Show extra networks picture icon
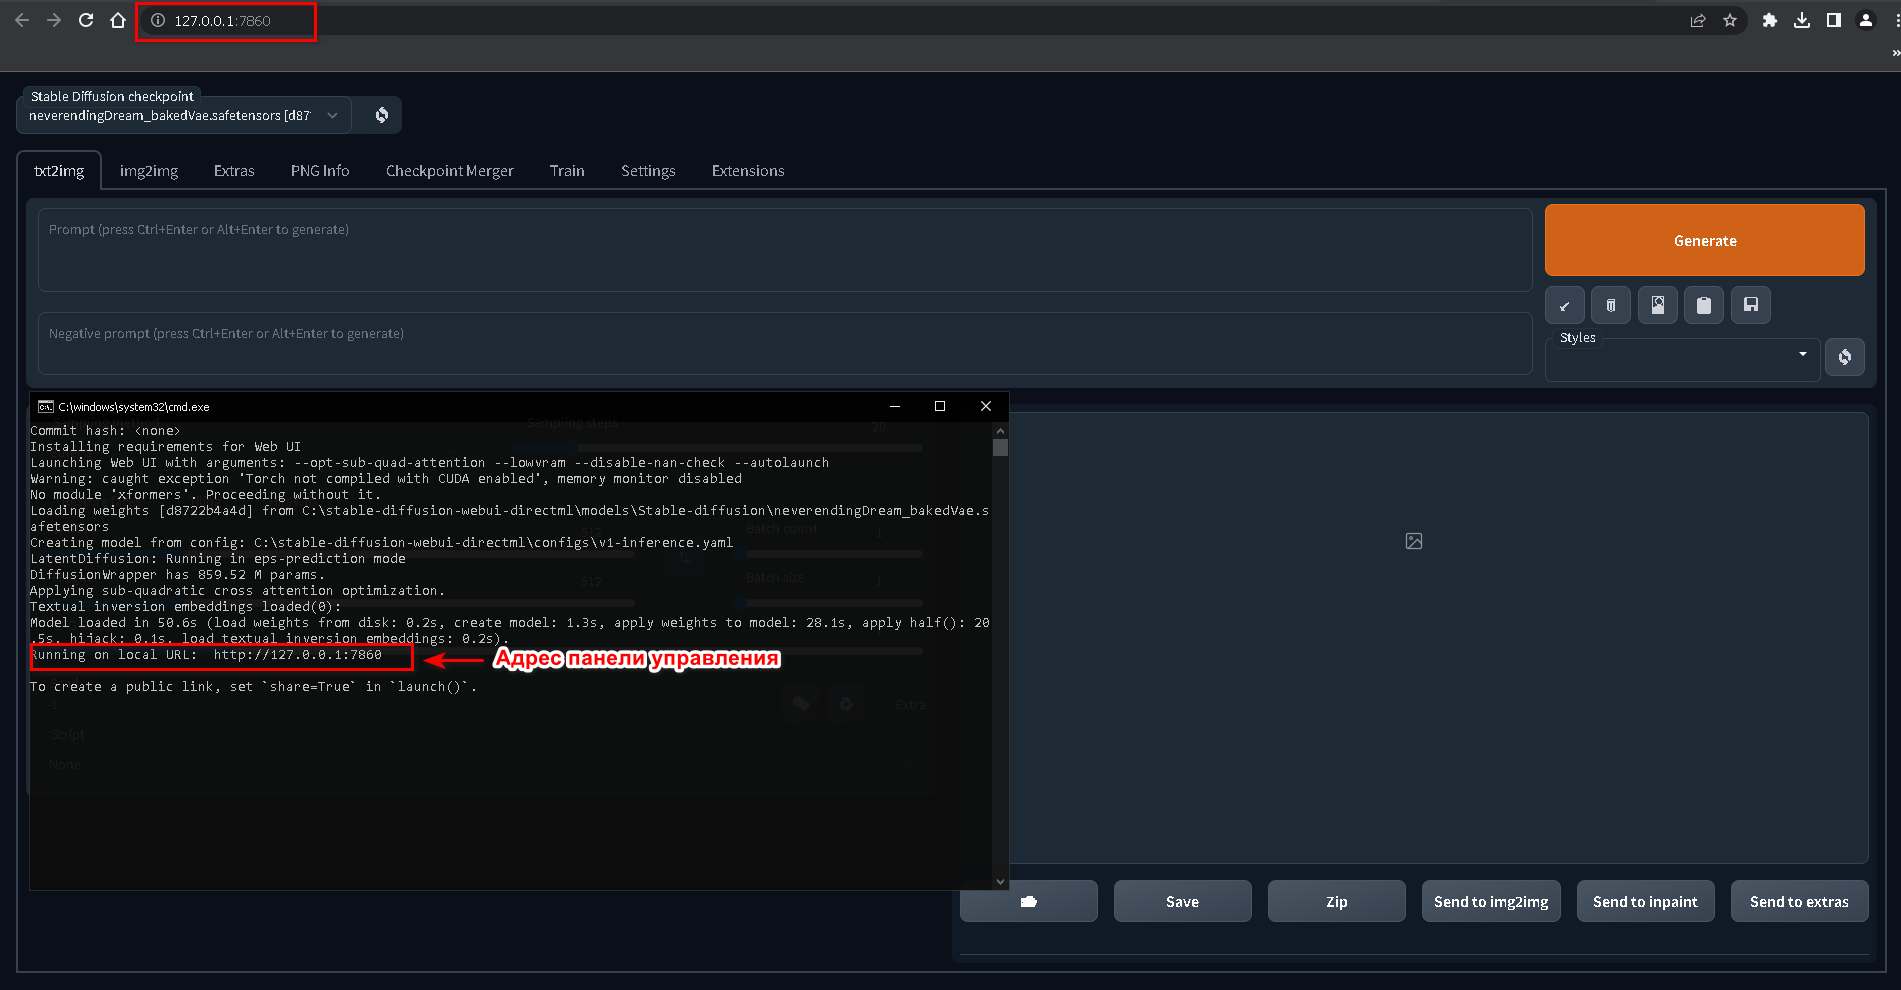1901x990 pixels. (x=1658, y=305)
